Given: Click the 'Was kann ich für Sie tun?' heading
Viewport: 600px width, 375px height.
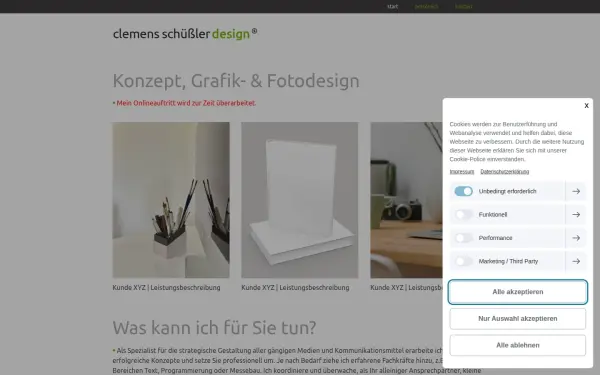Looking at the screenshot, I should click(x=214, y=328).
